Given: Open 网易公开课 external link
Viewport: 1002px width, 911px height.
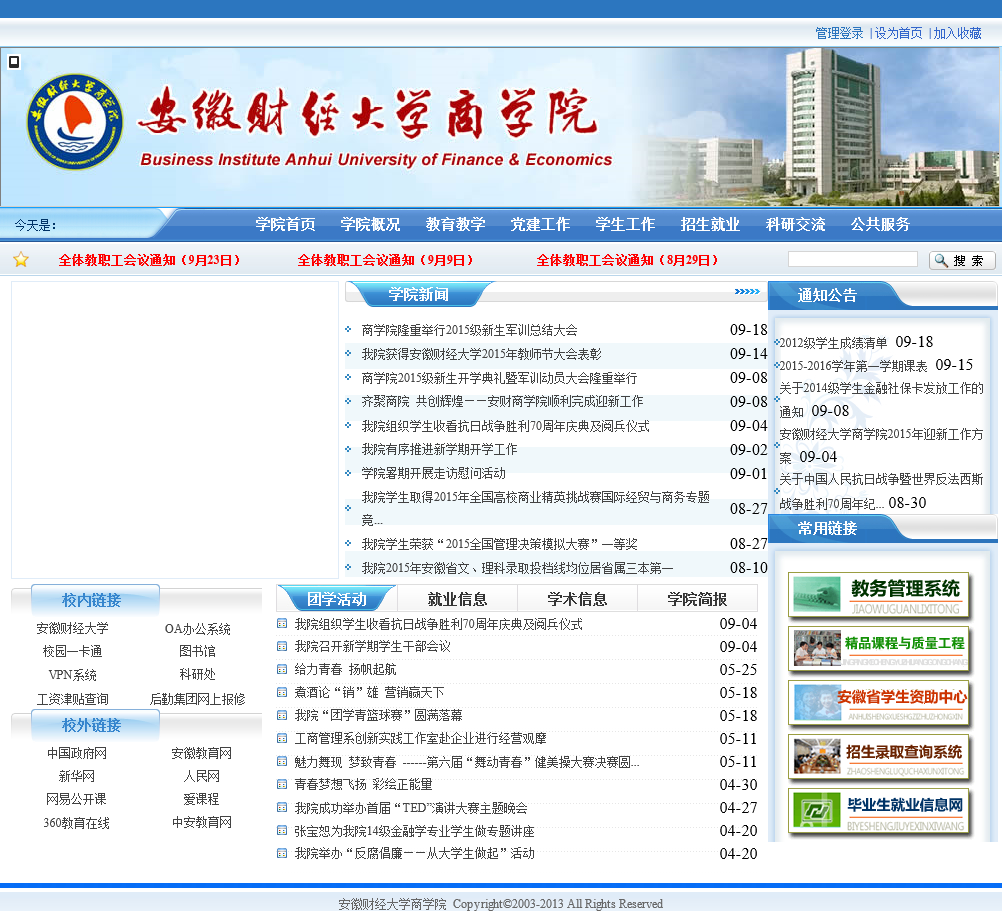Looking at the screenshot, I should pyautogui.click(x=77, y=800).
